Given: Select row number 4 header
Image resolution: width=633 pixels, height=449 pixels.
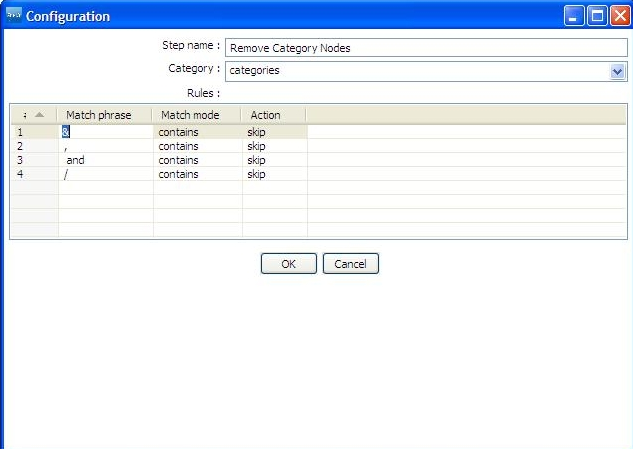Looking at the screenshot, I should point(34,174).
